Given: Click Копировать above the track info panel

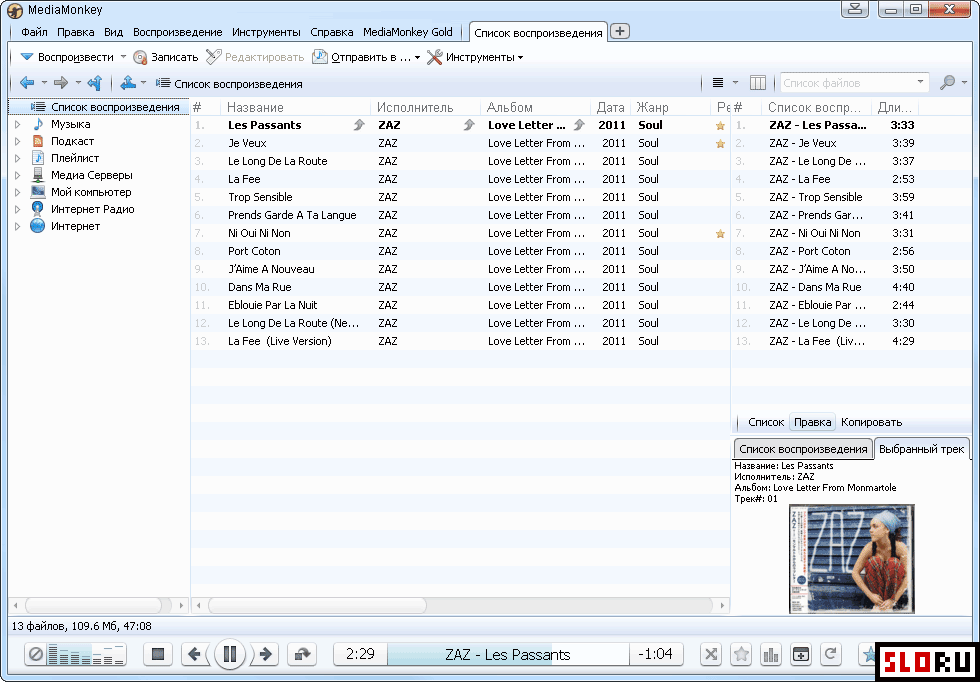Looking at the screenshot, I should tap(871, 422).
